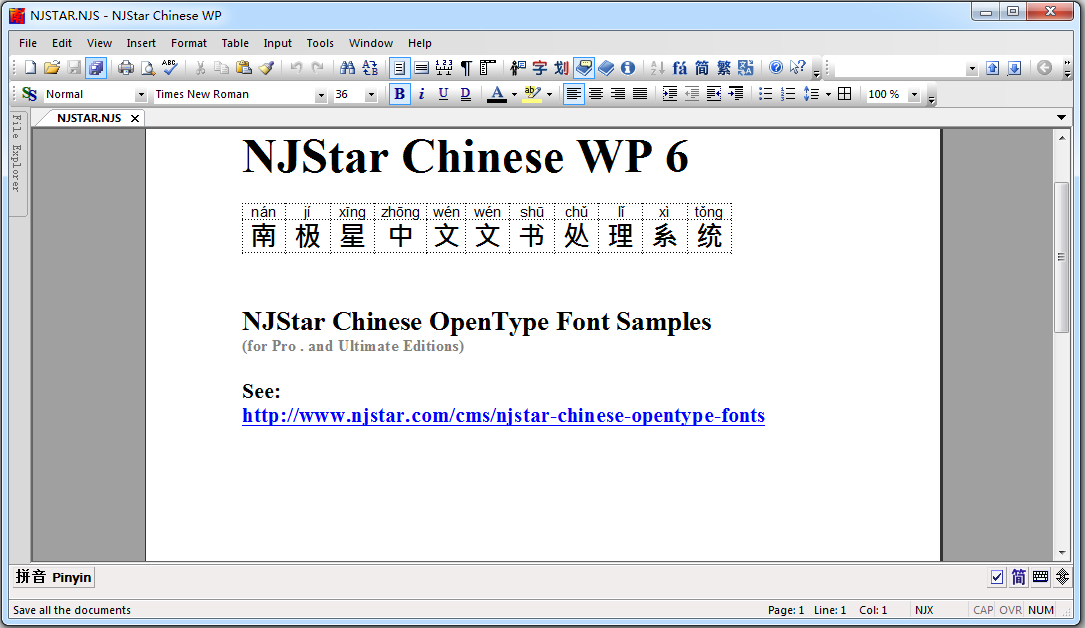Open the Replace A-to-B icon
1085x628 pixels.
click(370, 68)
